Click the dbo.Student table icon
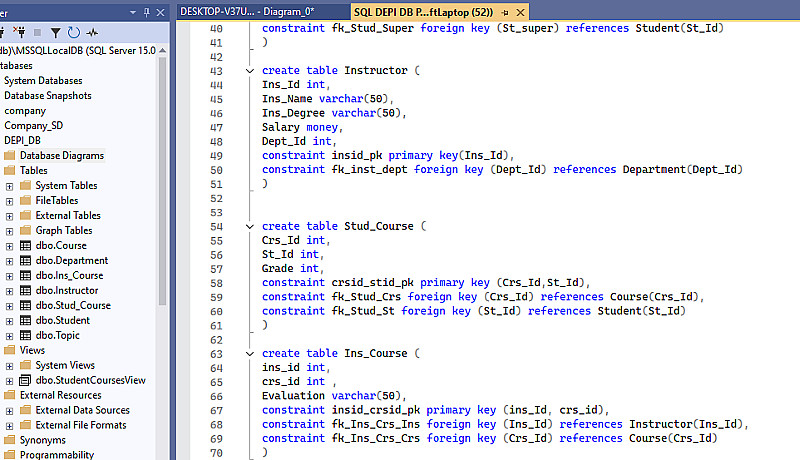 pyautogui.click(x=26, y=320)
